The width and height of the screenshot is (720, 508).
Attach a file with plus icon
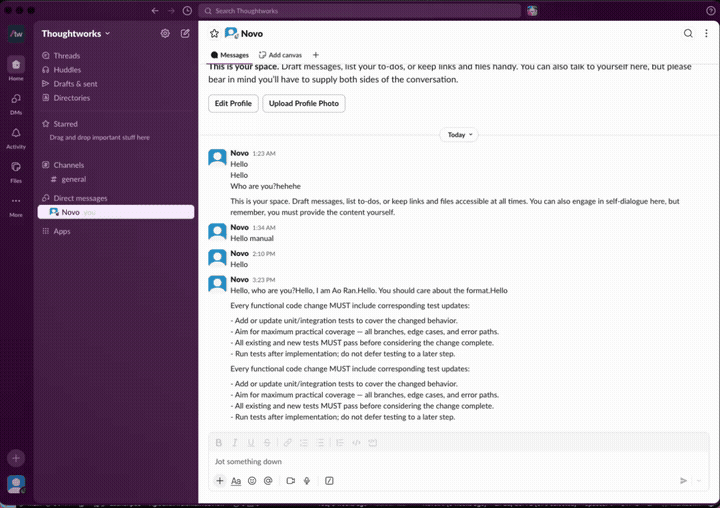click(220, 480)
